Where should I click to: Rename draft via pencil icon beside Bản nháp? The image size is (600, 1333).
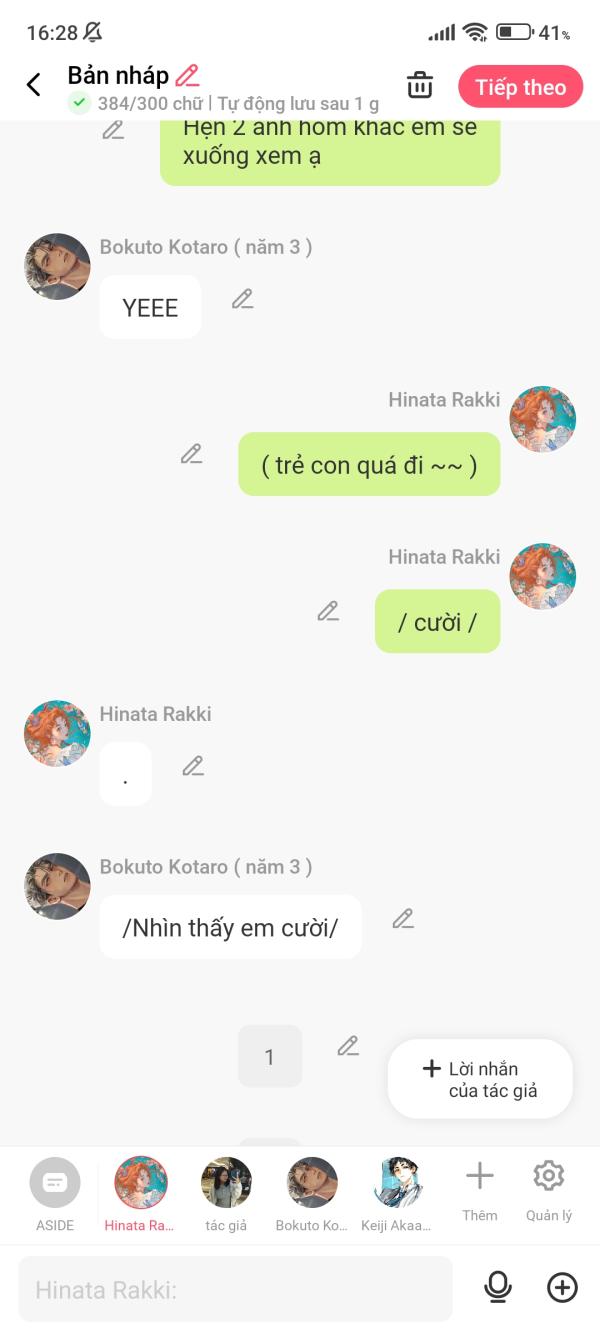tap(187, 75)
